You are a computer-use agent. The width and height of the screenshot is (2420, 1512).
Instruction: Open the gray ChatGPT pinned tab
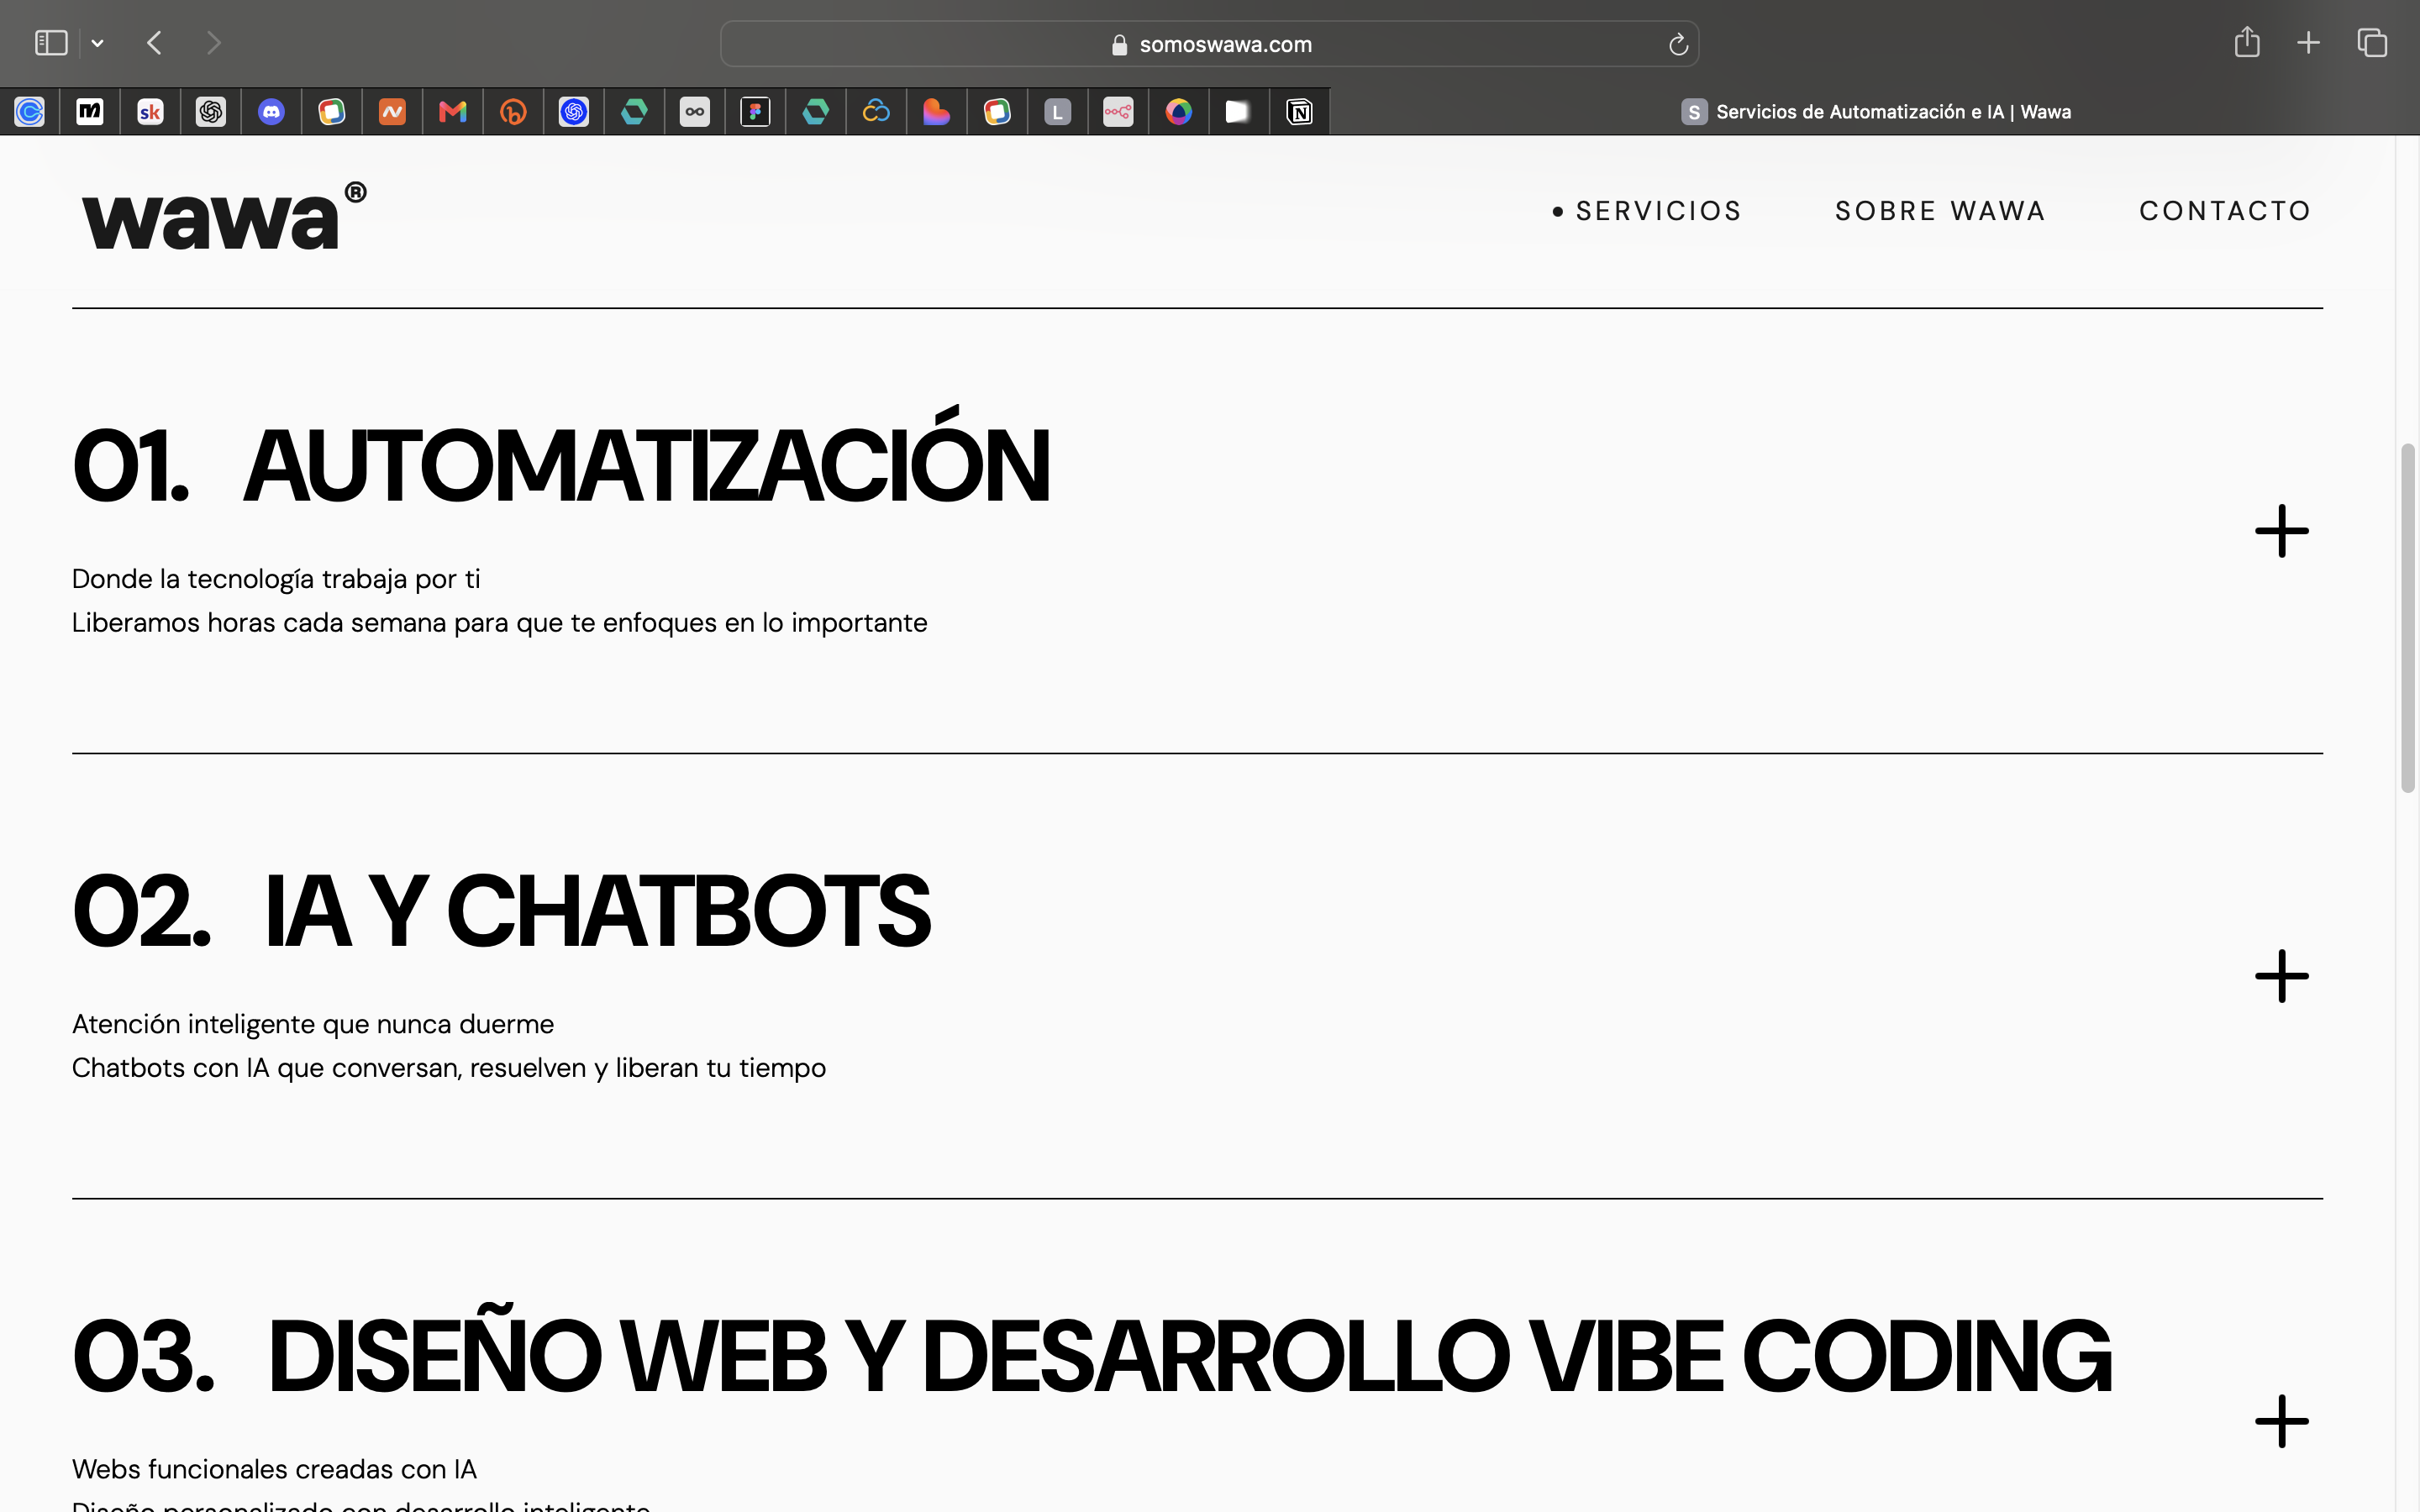[211, 112]
